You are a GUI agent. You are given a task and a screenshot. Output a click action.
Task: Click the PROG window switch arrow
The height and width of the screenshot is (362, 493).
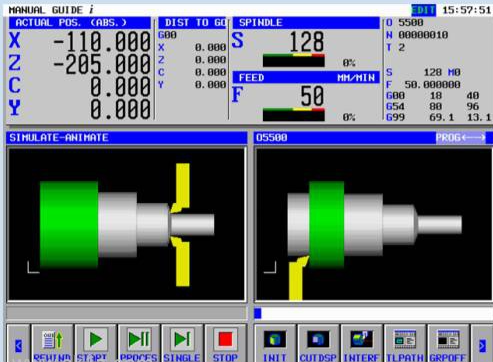[461, 138]
